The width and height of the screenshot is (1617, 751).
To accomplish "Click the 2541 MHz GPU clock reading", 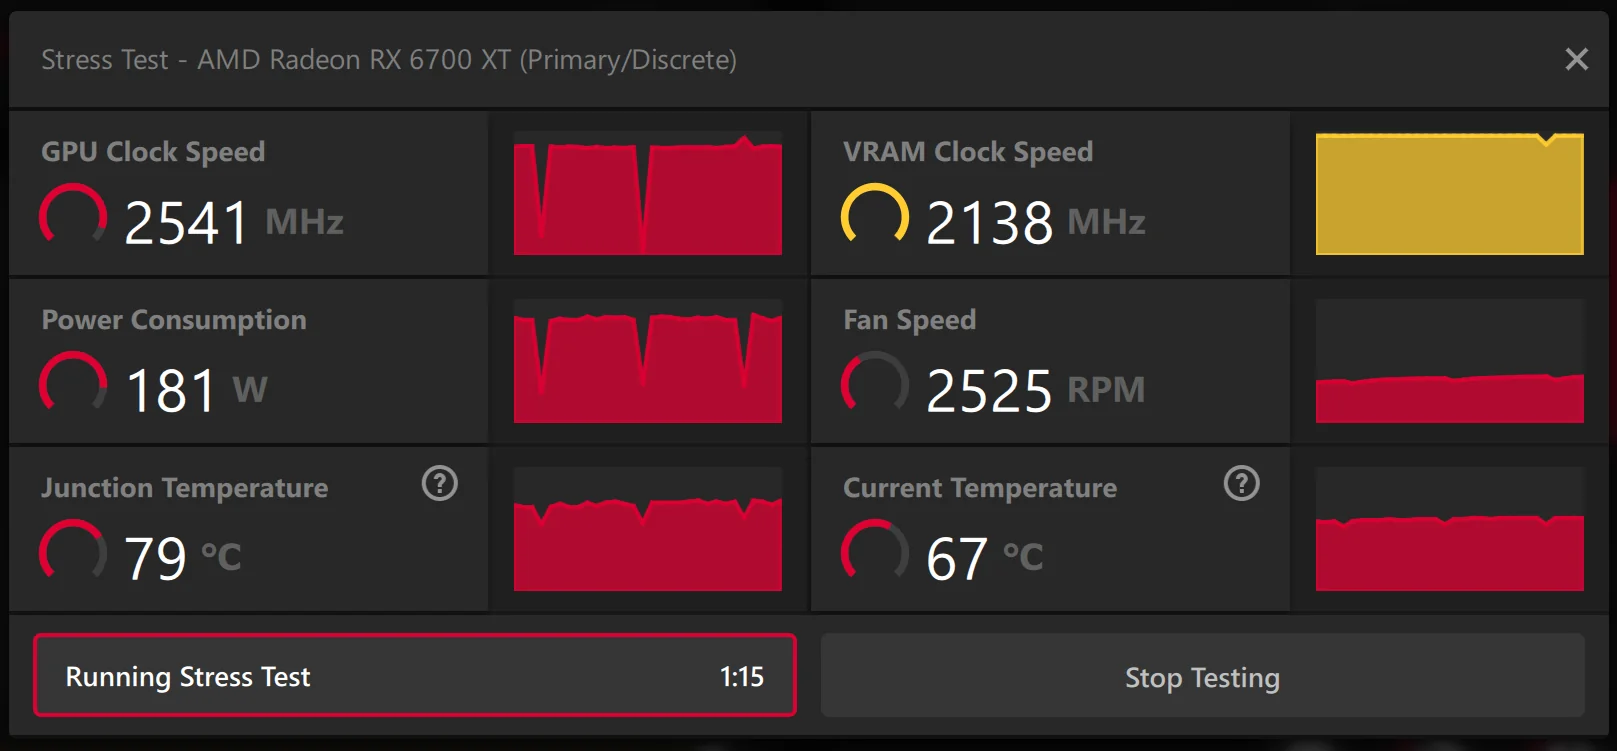I will point(186,222).
